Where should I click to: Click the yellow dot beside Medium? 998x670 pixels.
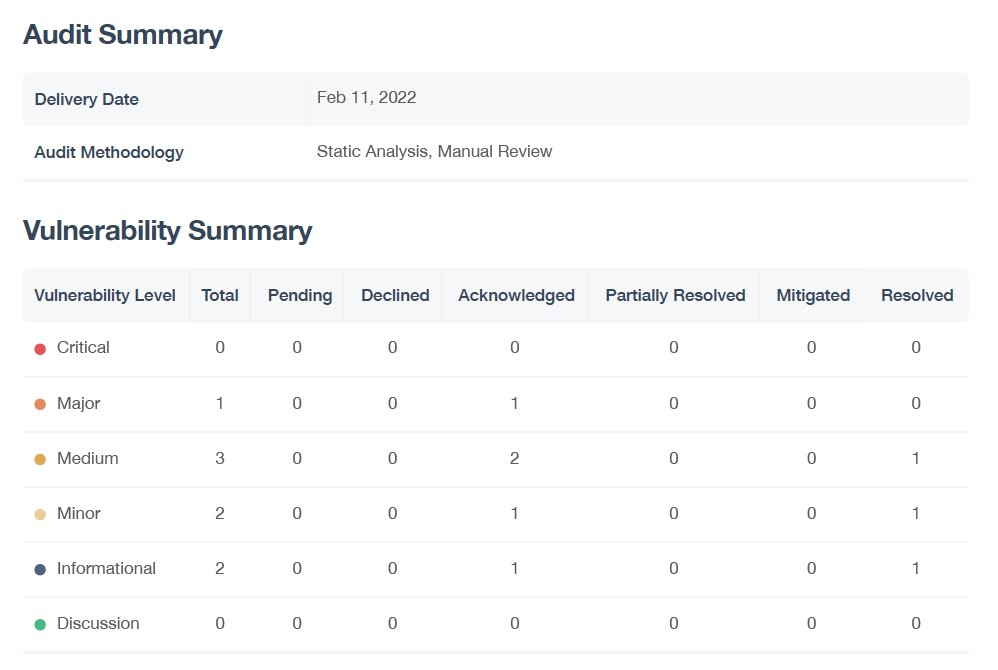(x=40, y=459)
